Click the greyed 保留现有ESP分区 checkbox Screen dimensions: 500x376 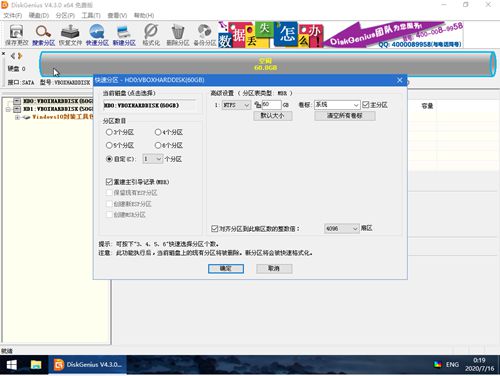pyautogui.click(x=109, y=193)
